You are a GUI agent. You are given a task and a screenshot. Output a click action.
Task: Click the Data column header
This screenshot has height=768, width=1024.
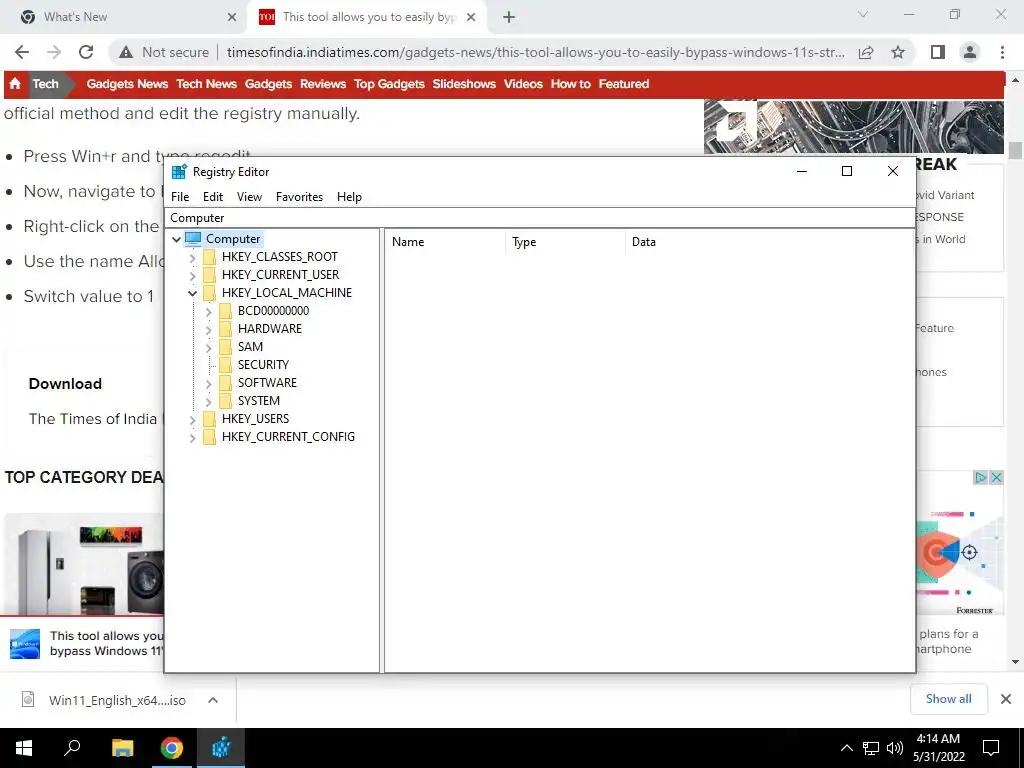click(x=769, y=242)
